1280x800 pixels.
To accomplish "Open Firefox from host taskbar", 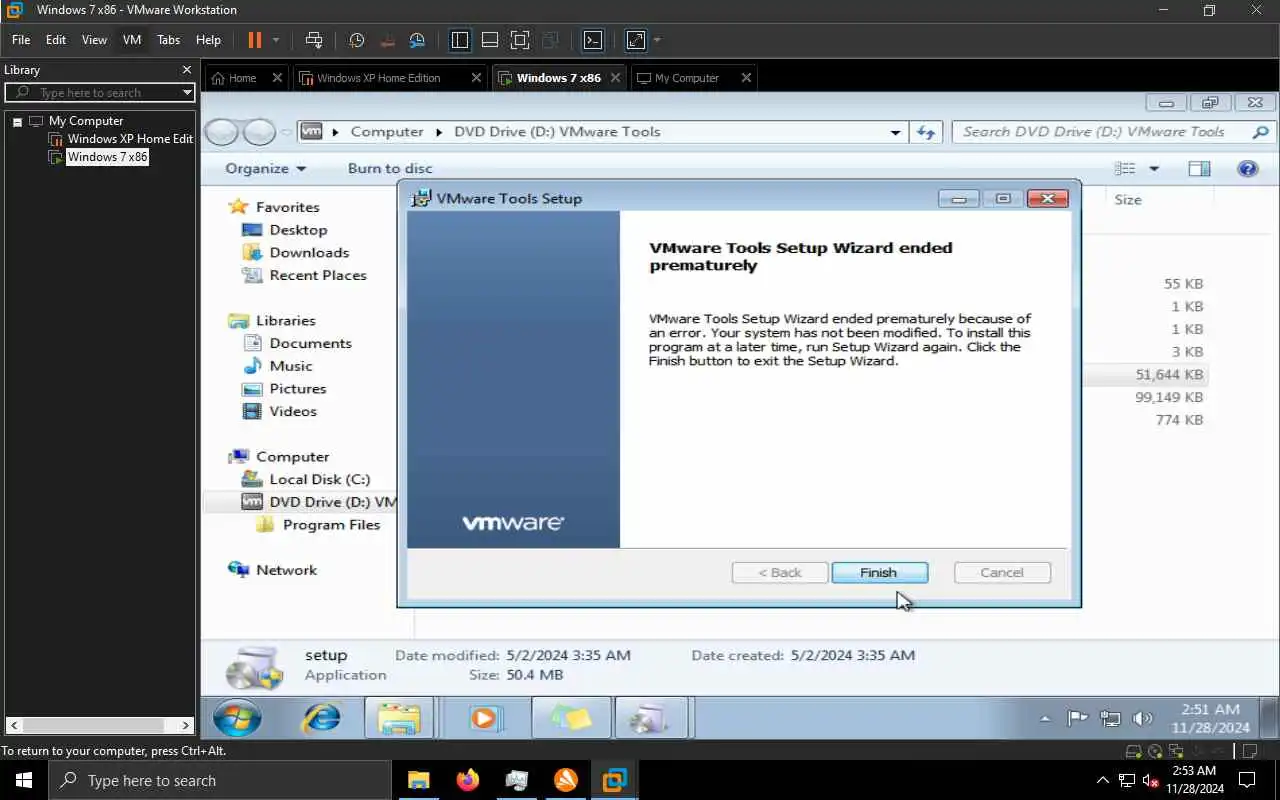I will [x=467, y=780].
